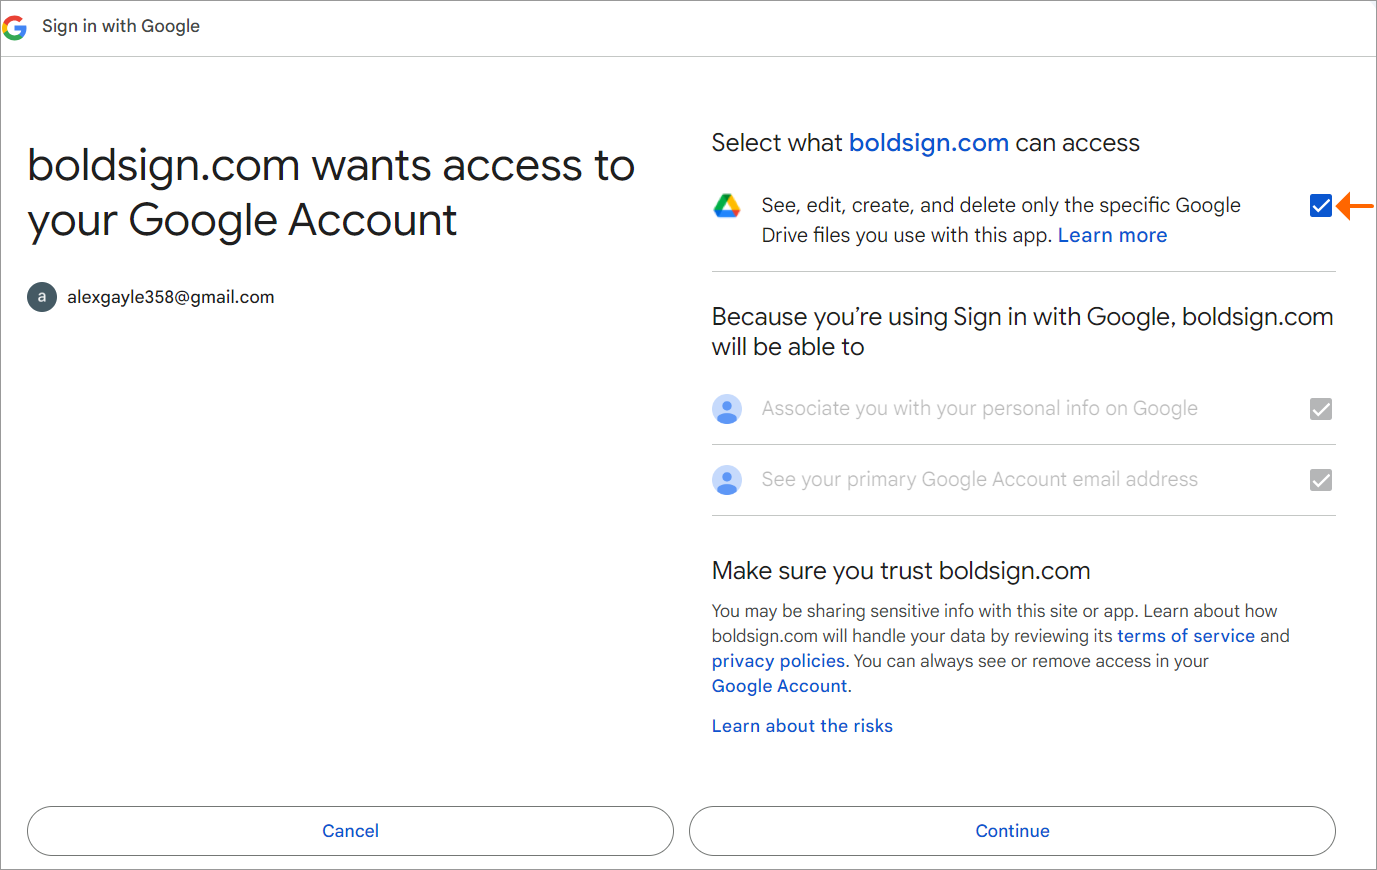Click the alexgayle358@gmail.com account email
This screenshot has width=1377, height=870.
170,297
